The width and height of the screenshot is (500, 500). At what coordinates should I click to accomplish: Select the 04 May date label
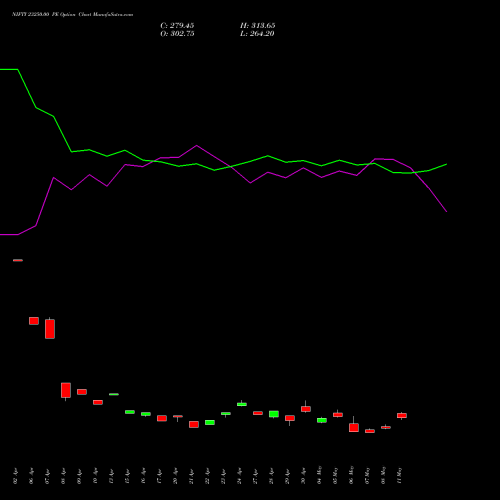319,475
